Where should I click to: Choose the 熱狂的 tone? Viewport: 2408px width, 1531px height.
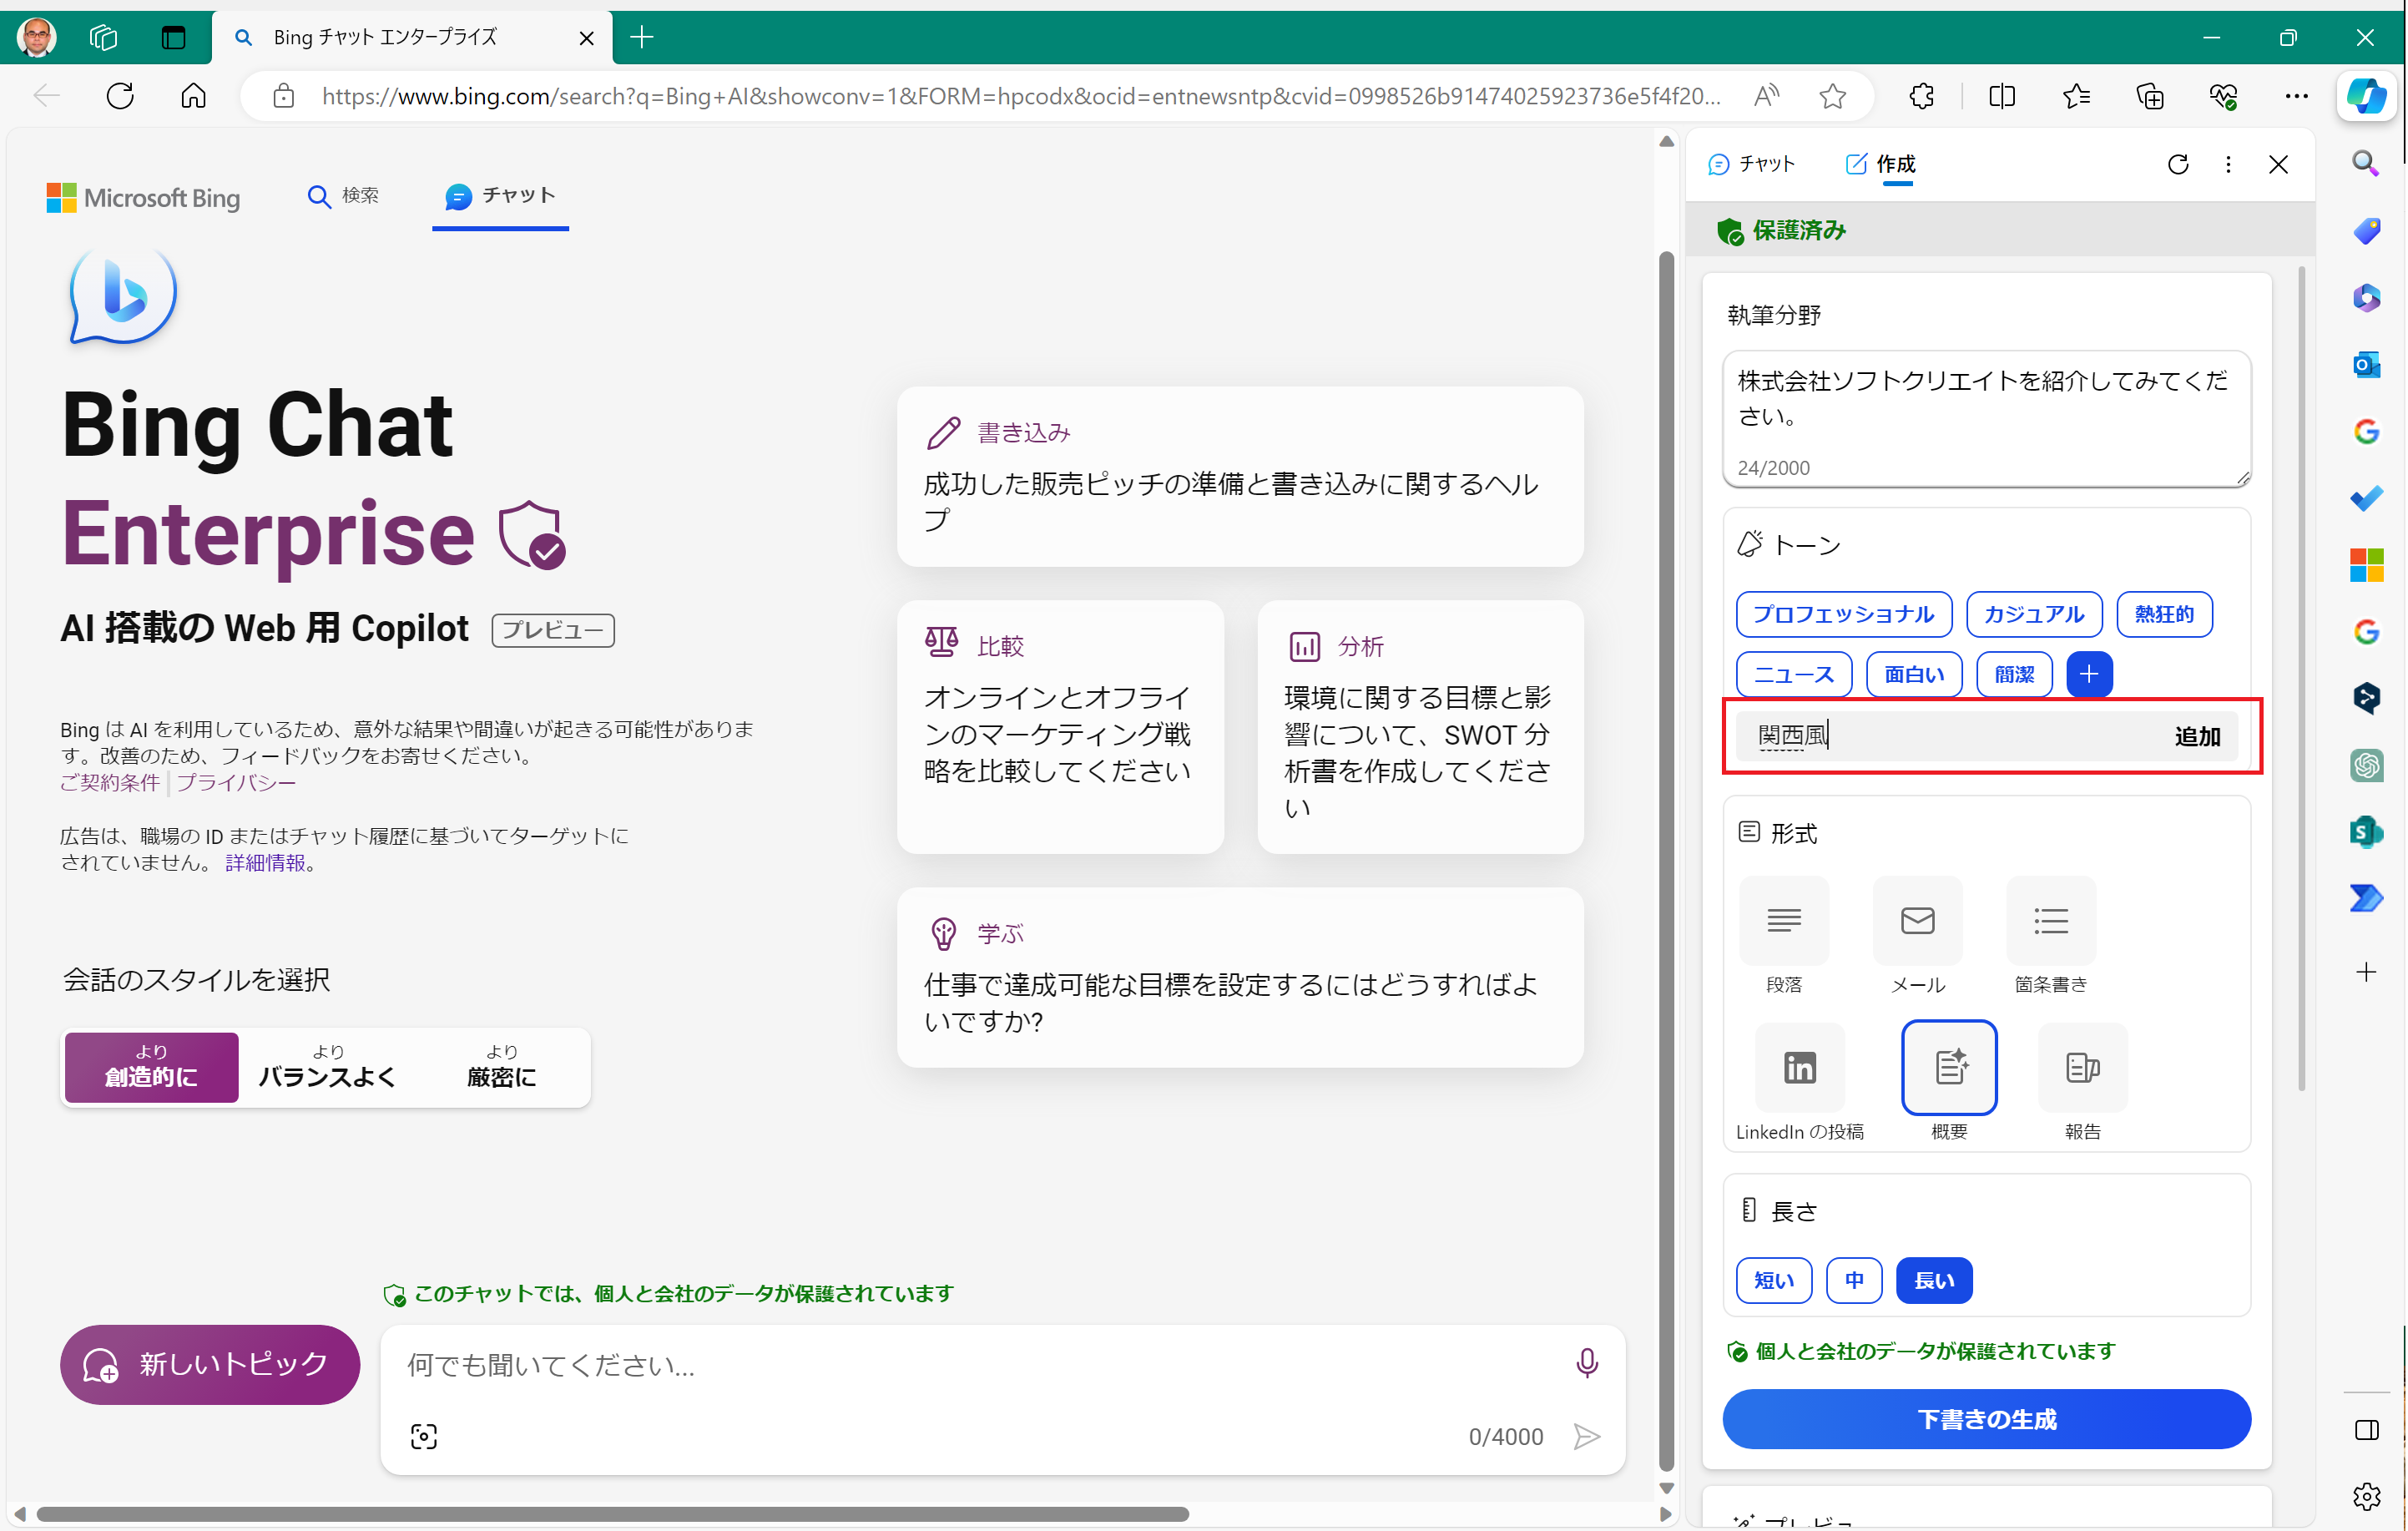pos(2164,614)
